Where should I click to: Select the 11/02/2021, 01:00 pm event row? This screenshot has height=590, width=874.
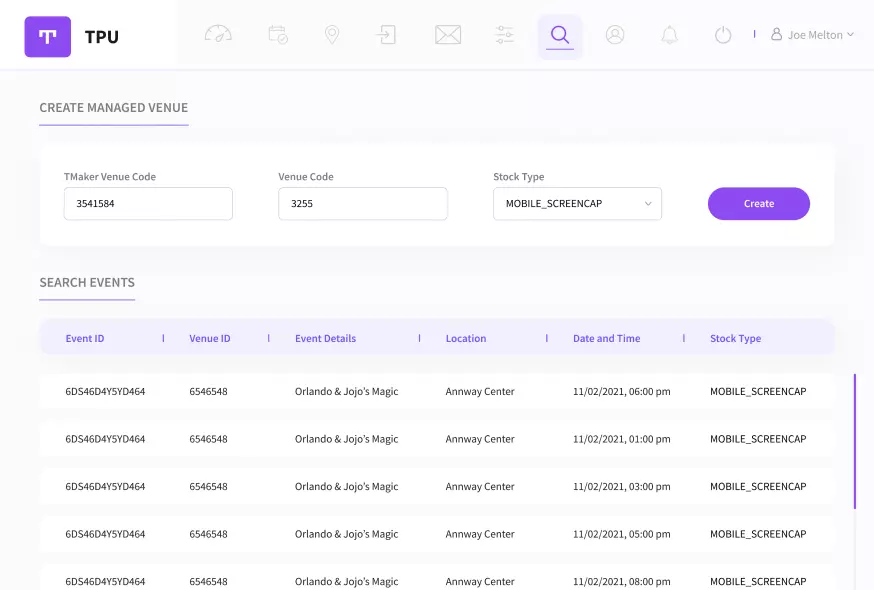click(x=436, y=439)
